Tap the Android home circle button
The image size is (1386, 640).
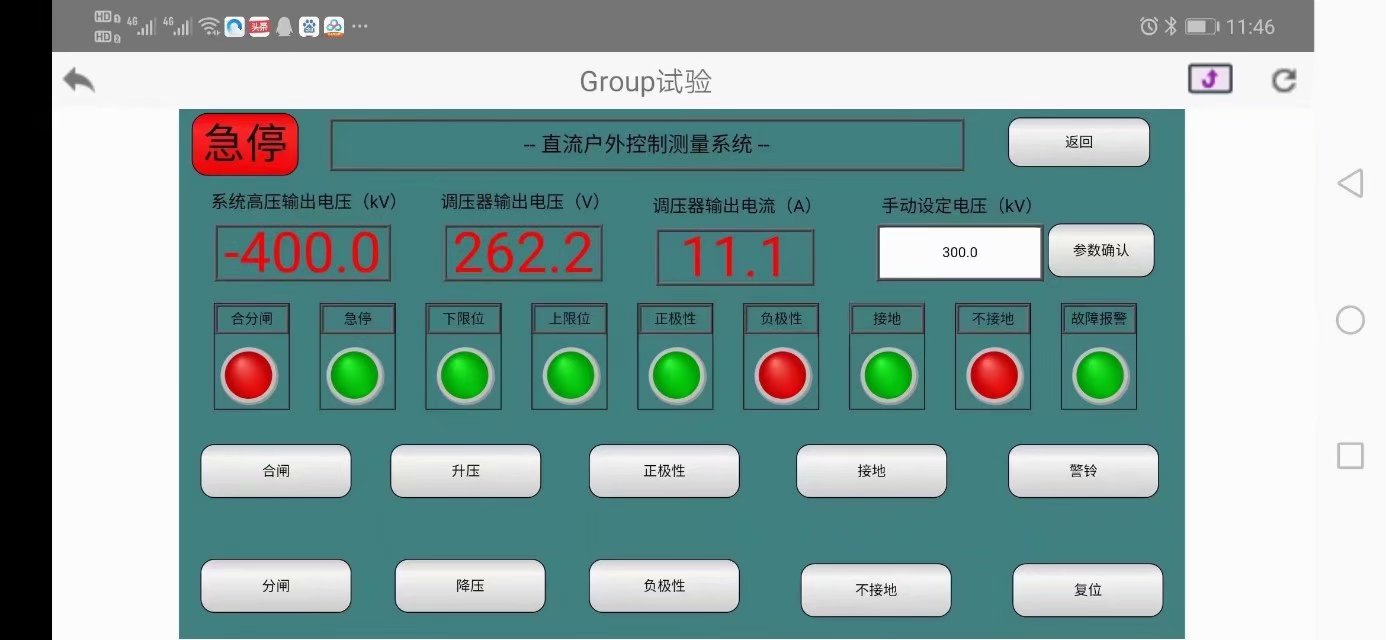(1350, 320)
